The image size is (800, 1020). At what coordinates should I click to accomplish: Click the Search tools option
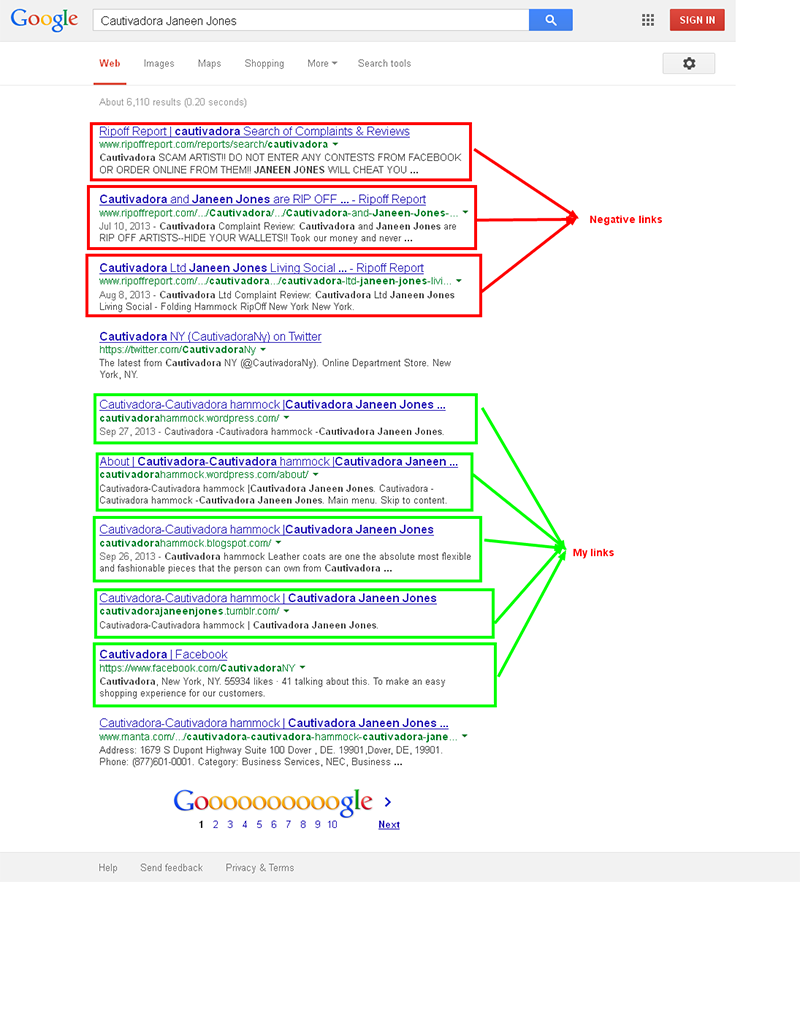coord(384,63)
